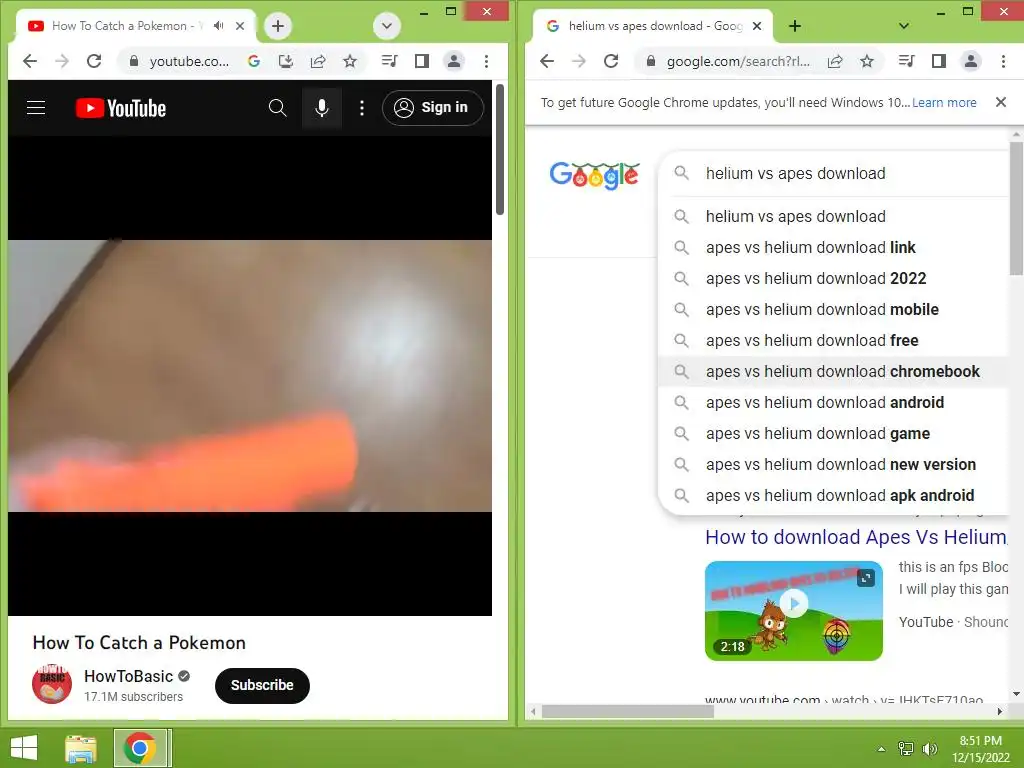Mute the How To Catch a Pokemon tab

pyautogui.click(x=219, y=25)
